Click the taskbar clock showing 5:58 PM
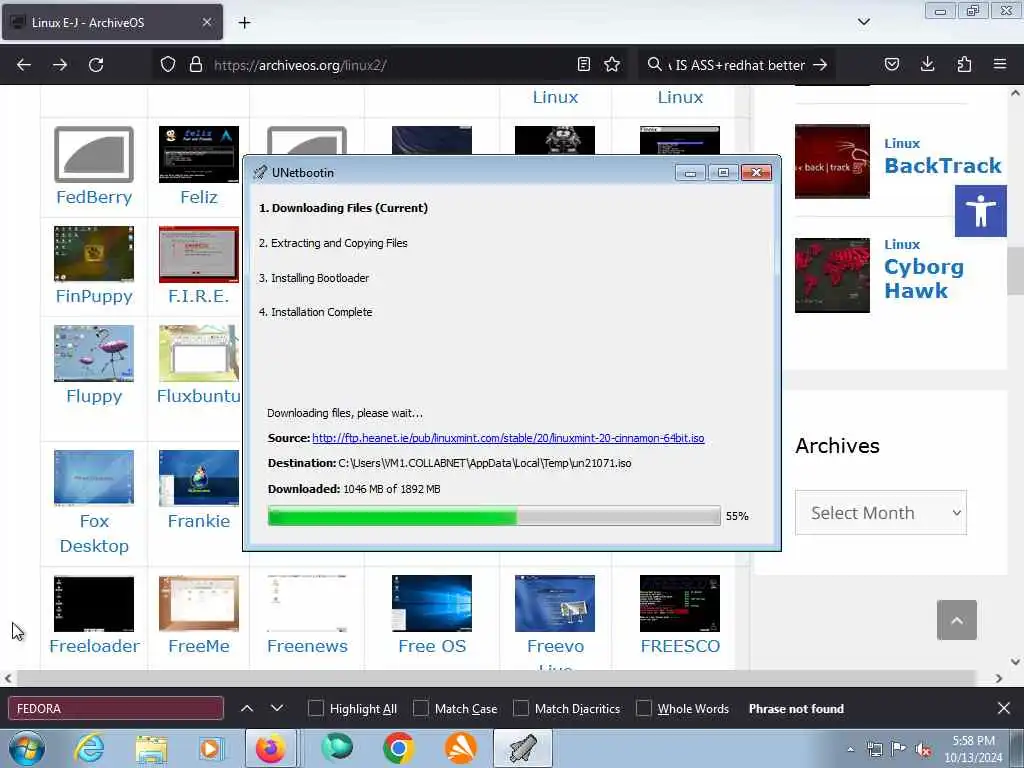The image size is (1024, 768). (973, 749)
